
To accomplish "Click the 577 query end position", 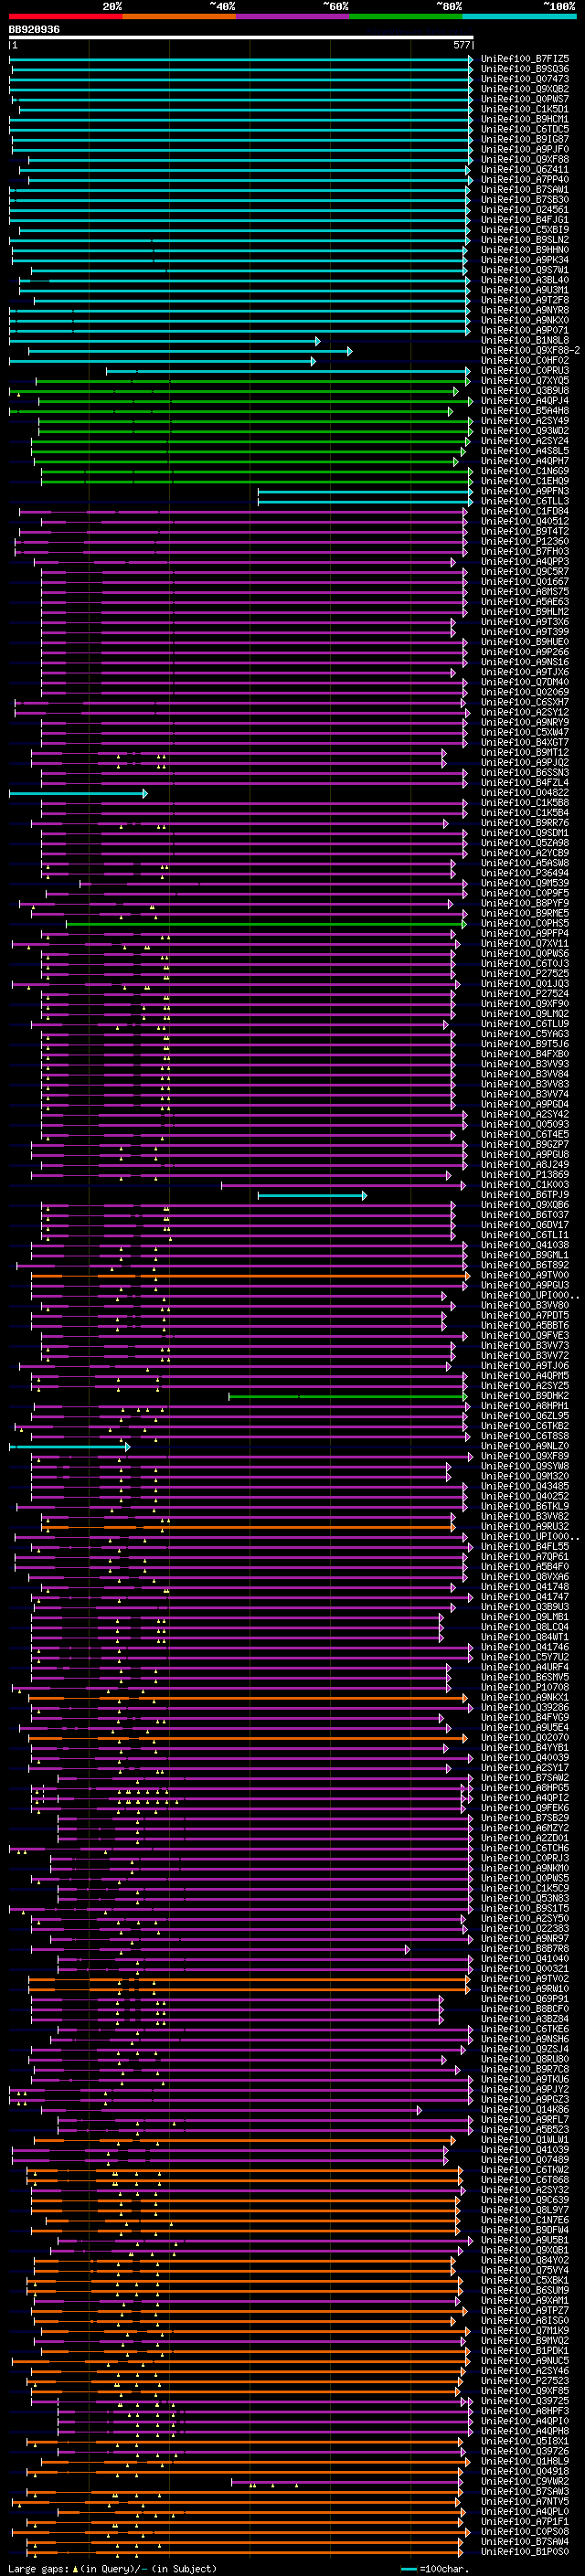I will [461, 45].
